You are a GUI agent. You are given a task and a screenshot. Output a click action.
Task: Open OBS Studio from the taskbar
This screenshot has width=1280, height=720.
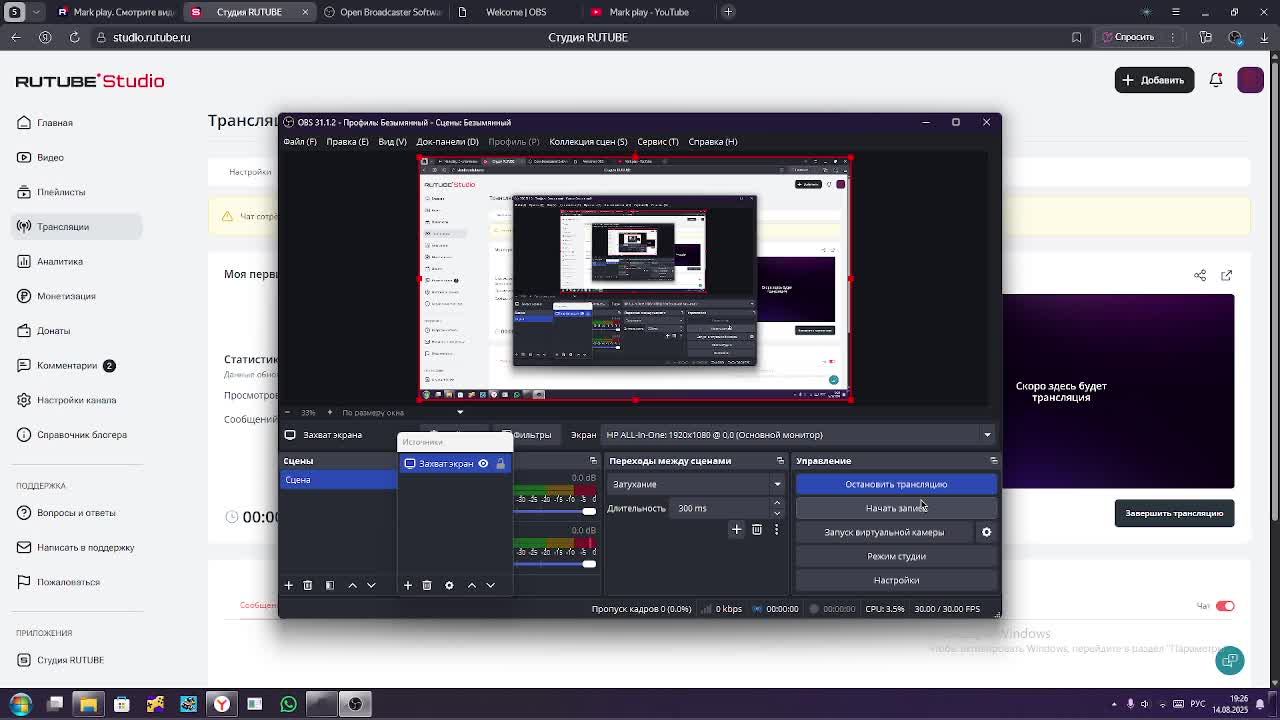355,704
